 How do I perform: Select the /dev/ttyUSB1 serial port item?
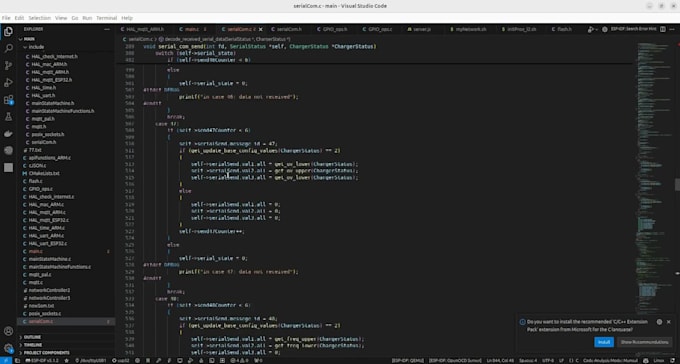(91, 361)
